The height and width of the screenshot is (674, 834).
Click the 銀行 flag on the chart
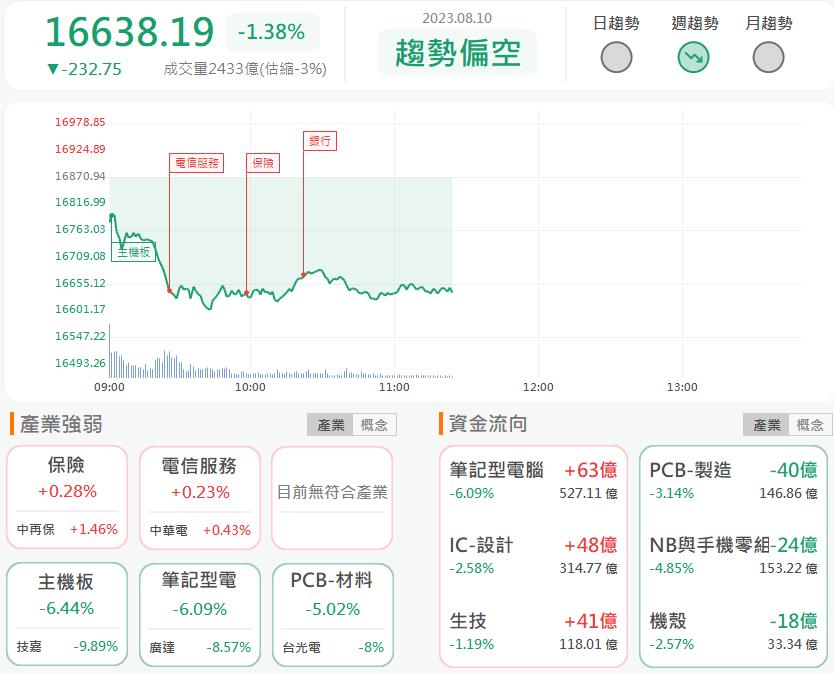(x=322, y=141)
